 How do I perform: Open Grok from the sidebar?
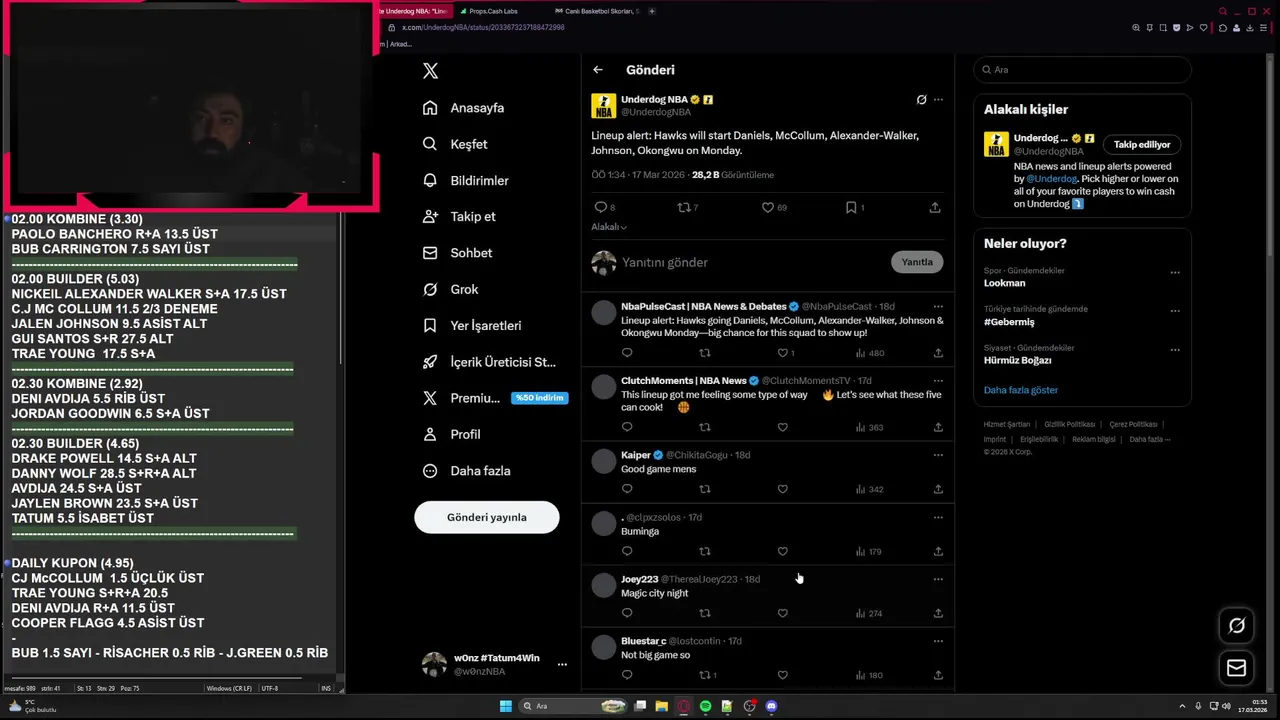coord(451,289)
